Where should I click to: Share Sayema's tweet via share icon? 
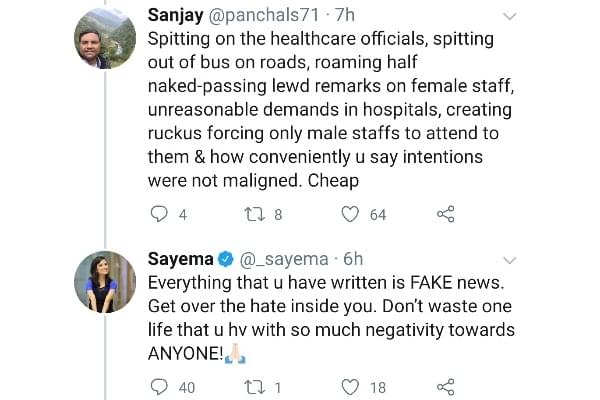click(446, 386)
